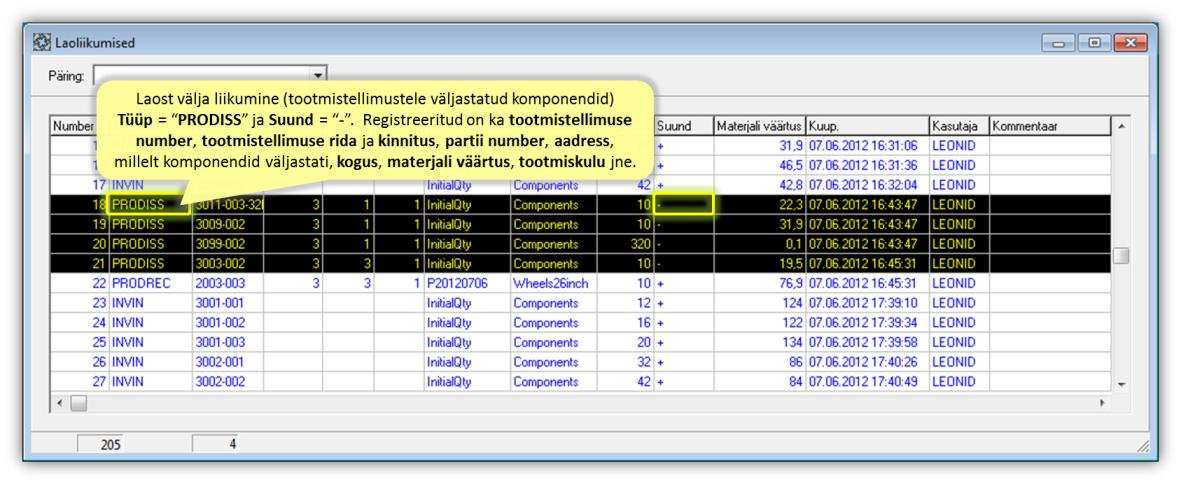Click the horizontal scrollbar thumb
The height and width of the screenshot is (484, 1181).
point(78,403)
